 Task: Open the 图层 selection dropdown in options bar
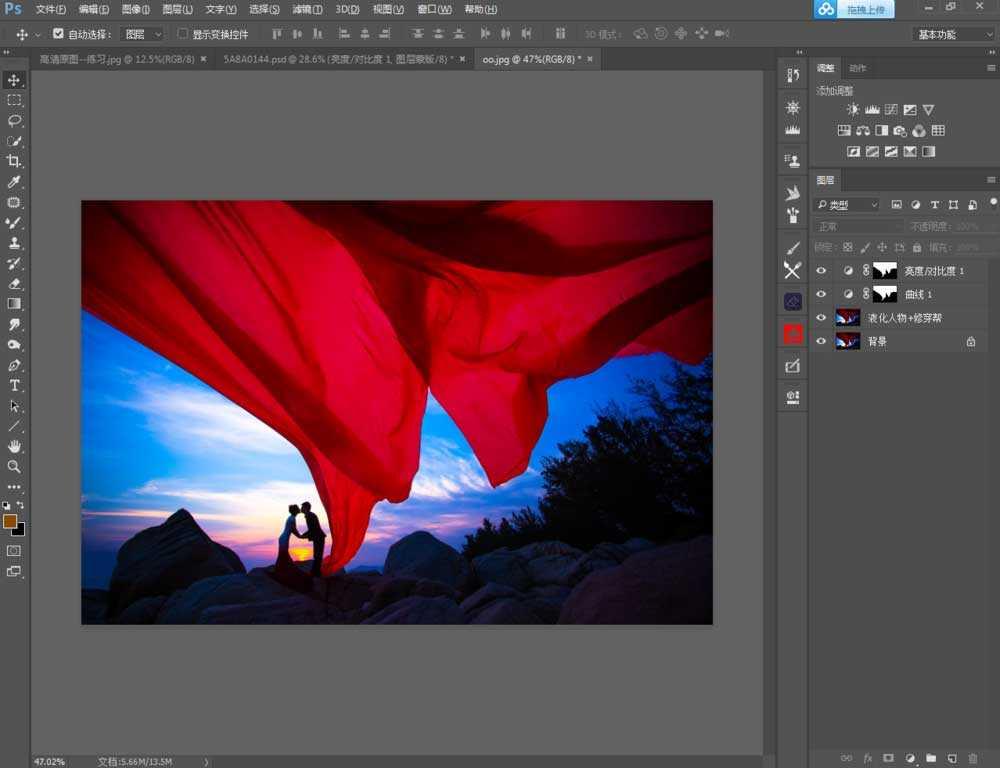(142, 33)
